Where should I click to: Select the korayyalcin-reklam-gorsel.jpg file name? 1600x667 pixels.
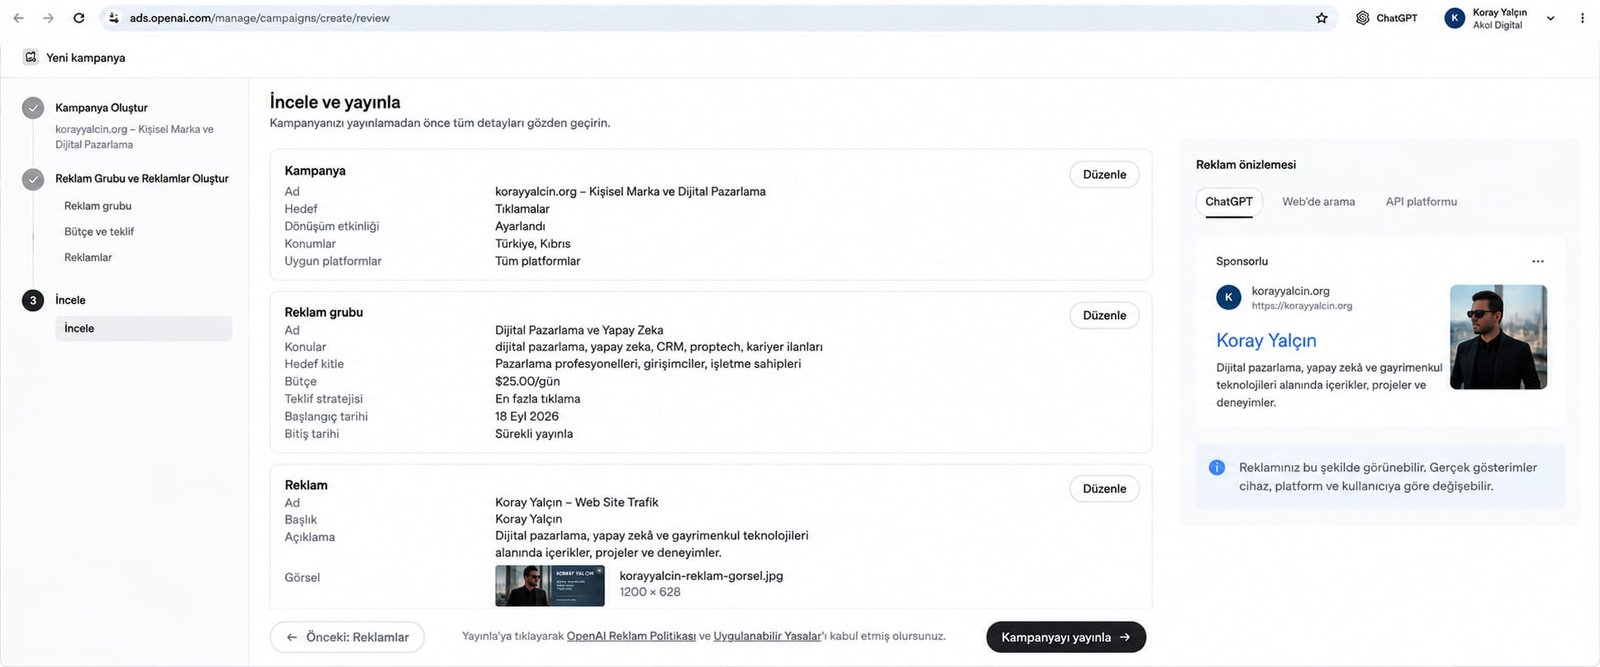701,576
